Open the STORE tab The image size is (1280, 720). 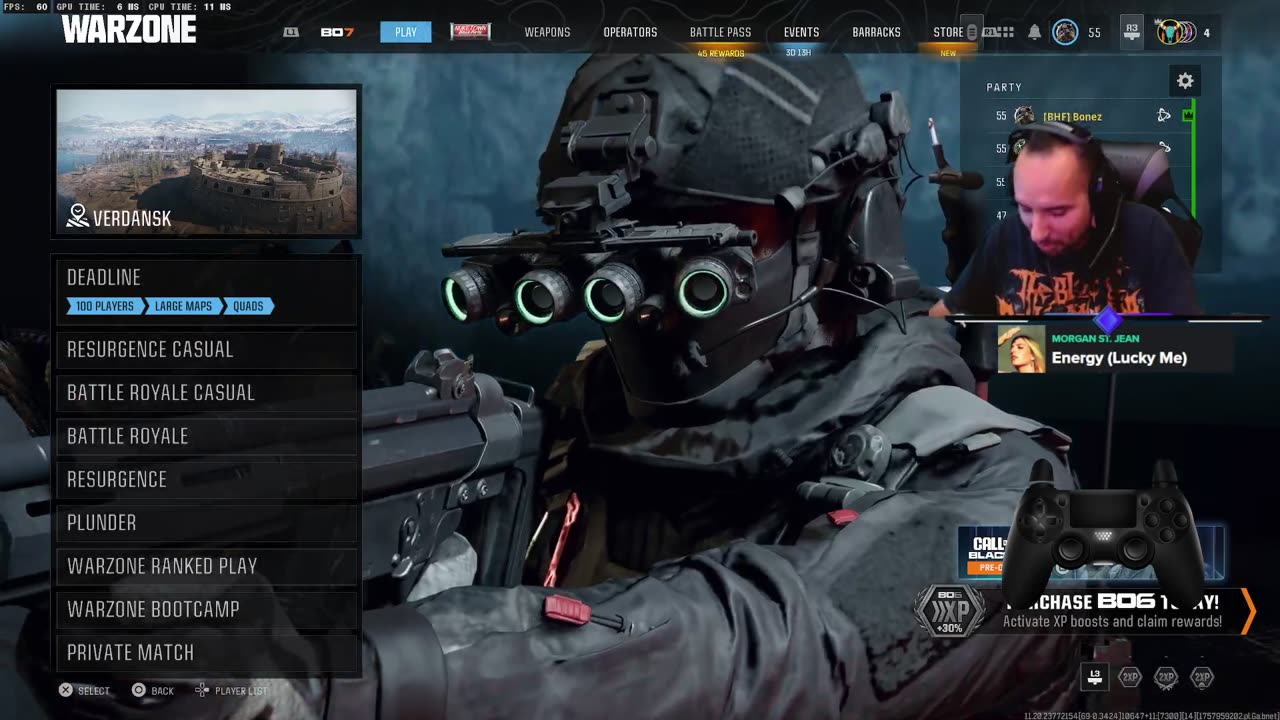948,32
